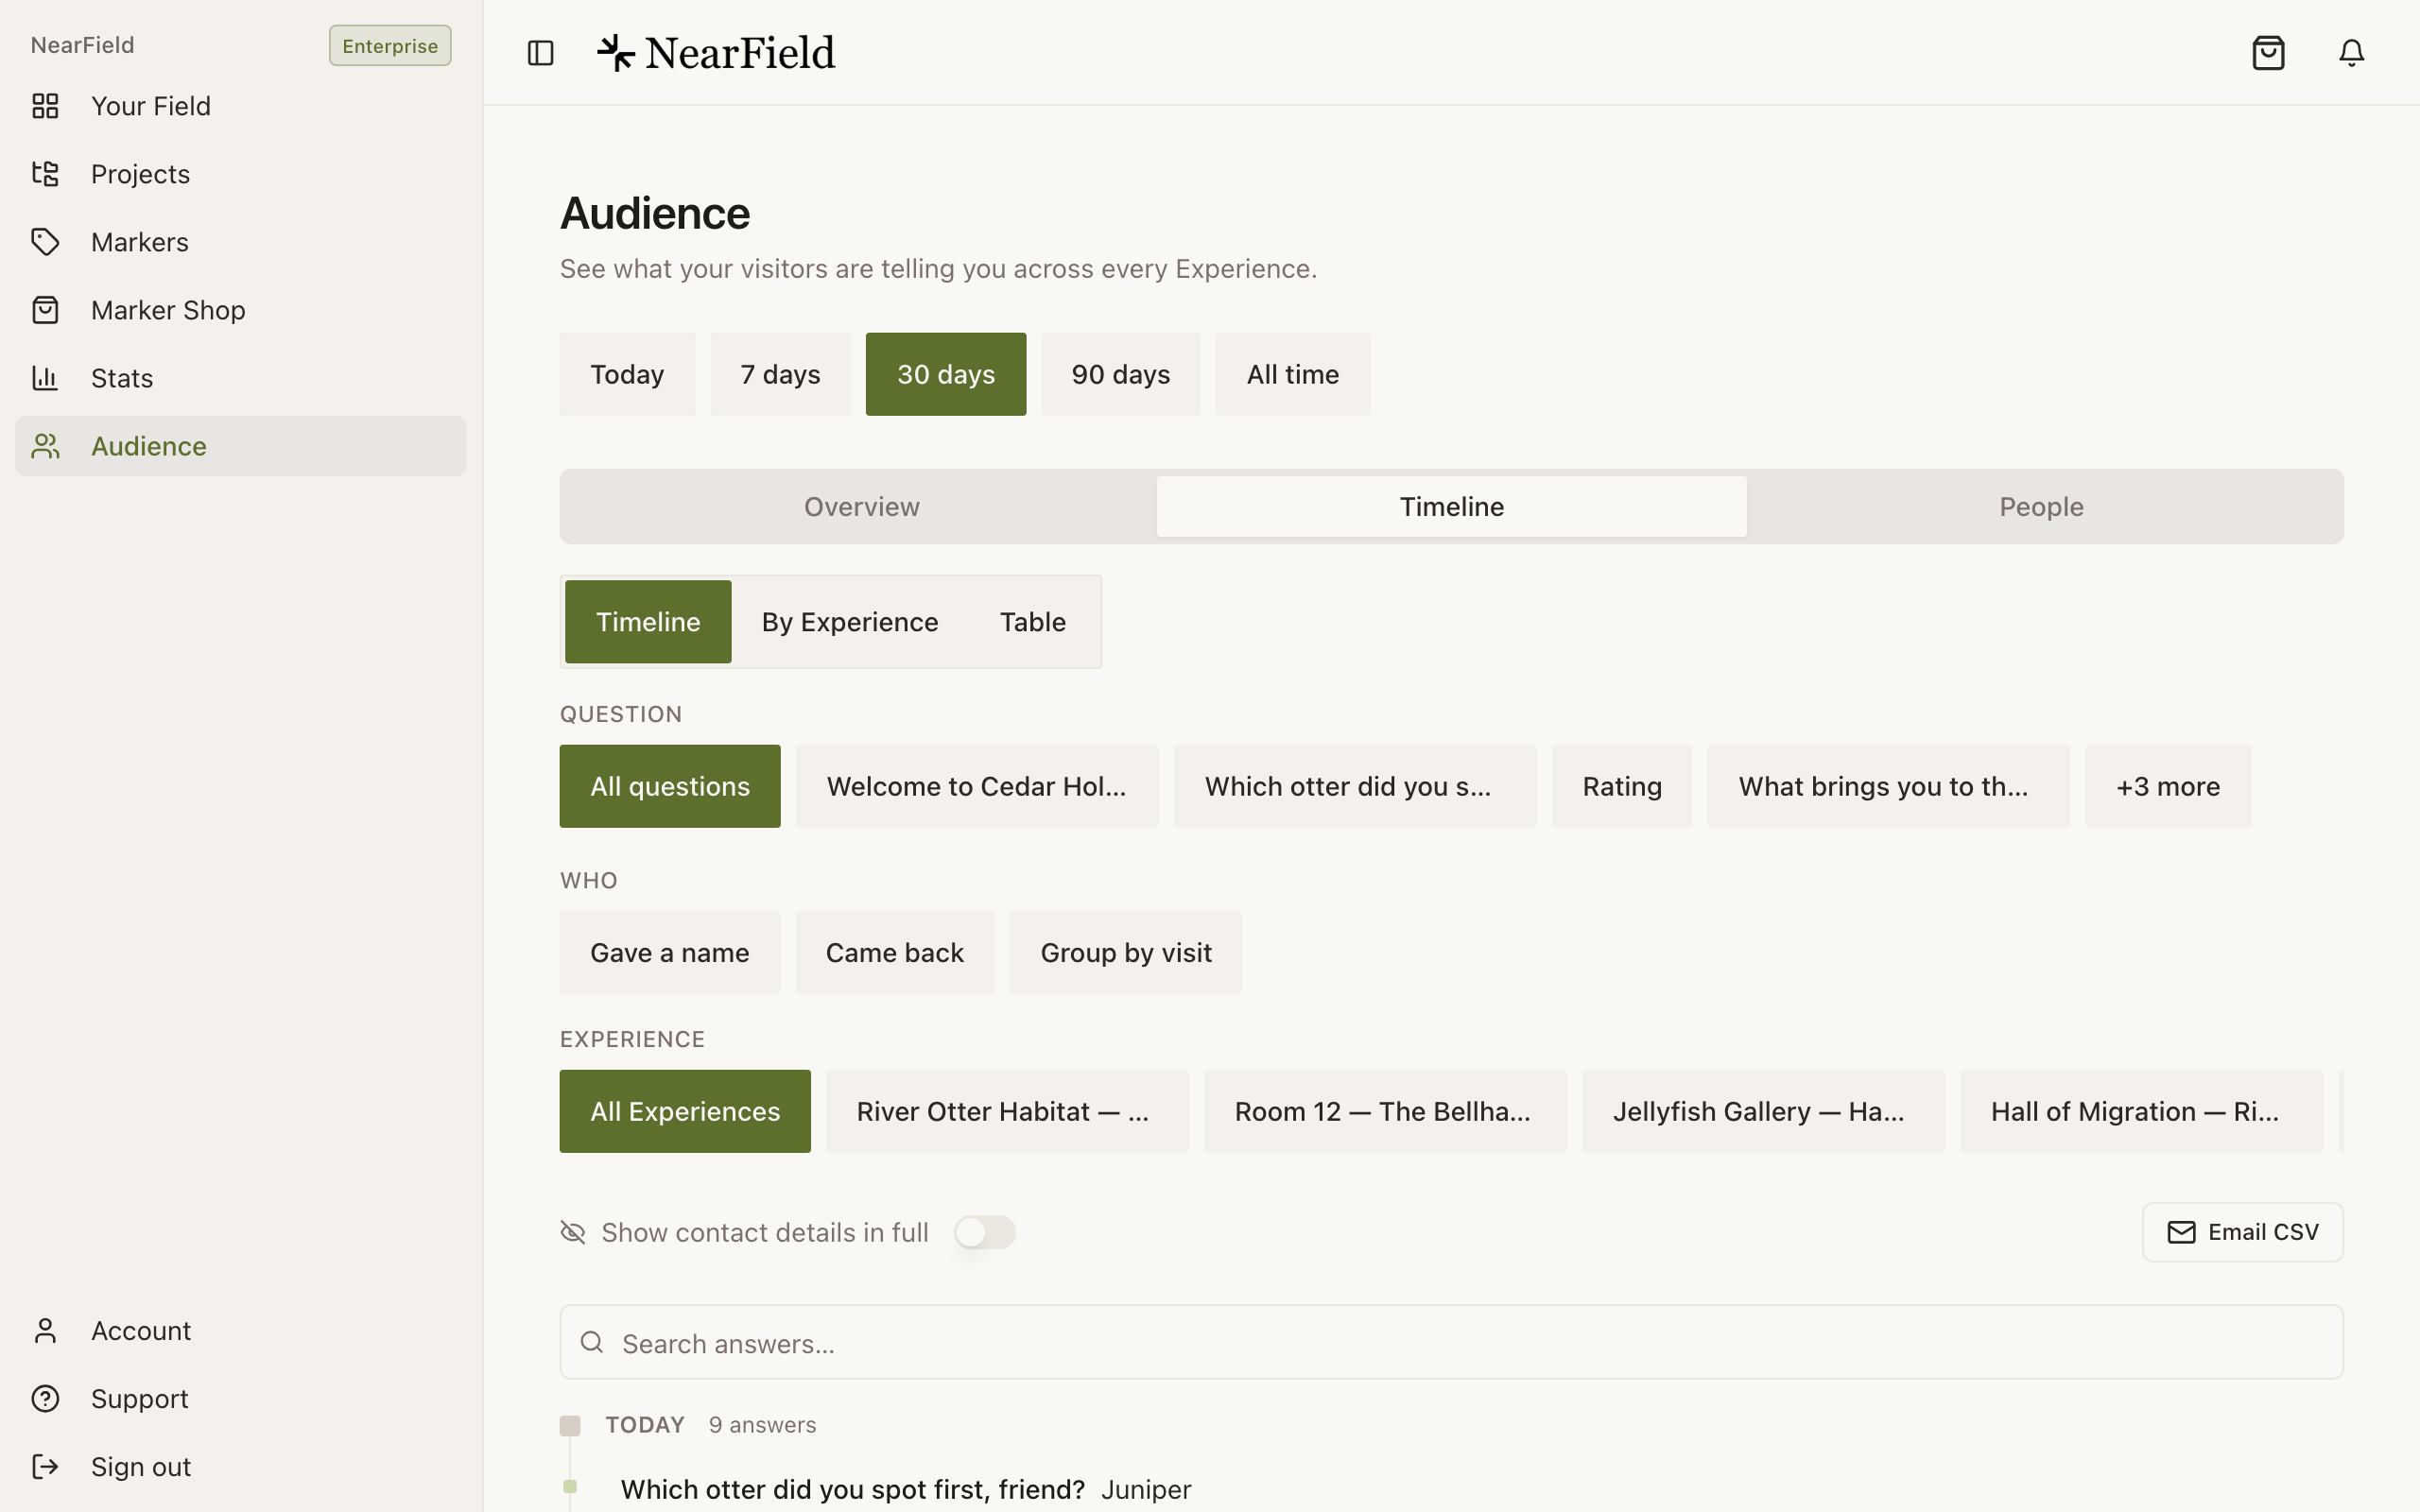
Task: Open the shopping bag icon in top bar
Action: (x=2268, y=53)
